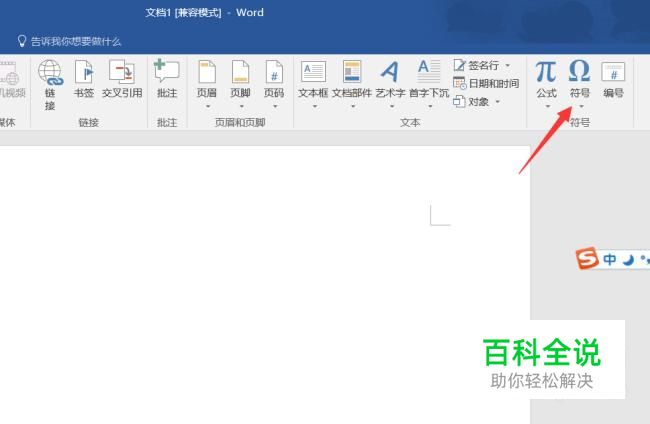Screen dimensions: 650x424
Task: Expand the Text Box dropdown arrow
Action: tap(315, 107)
